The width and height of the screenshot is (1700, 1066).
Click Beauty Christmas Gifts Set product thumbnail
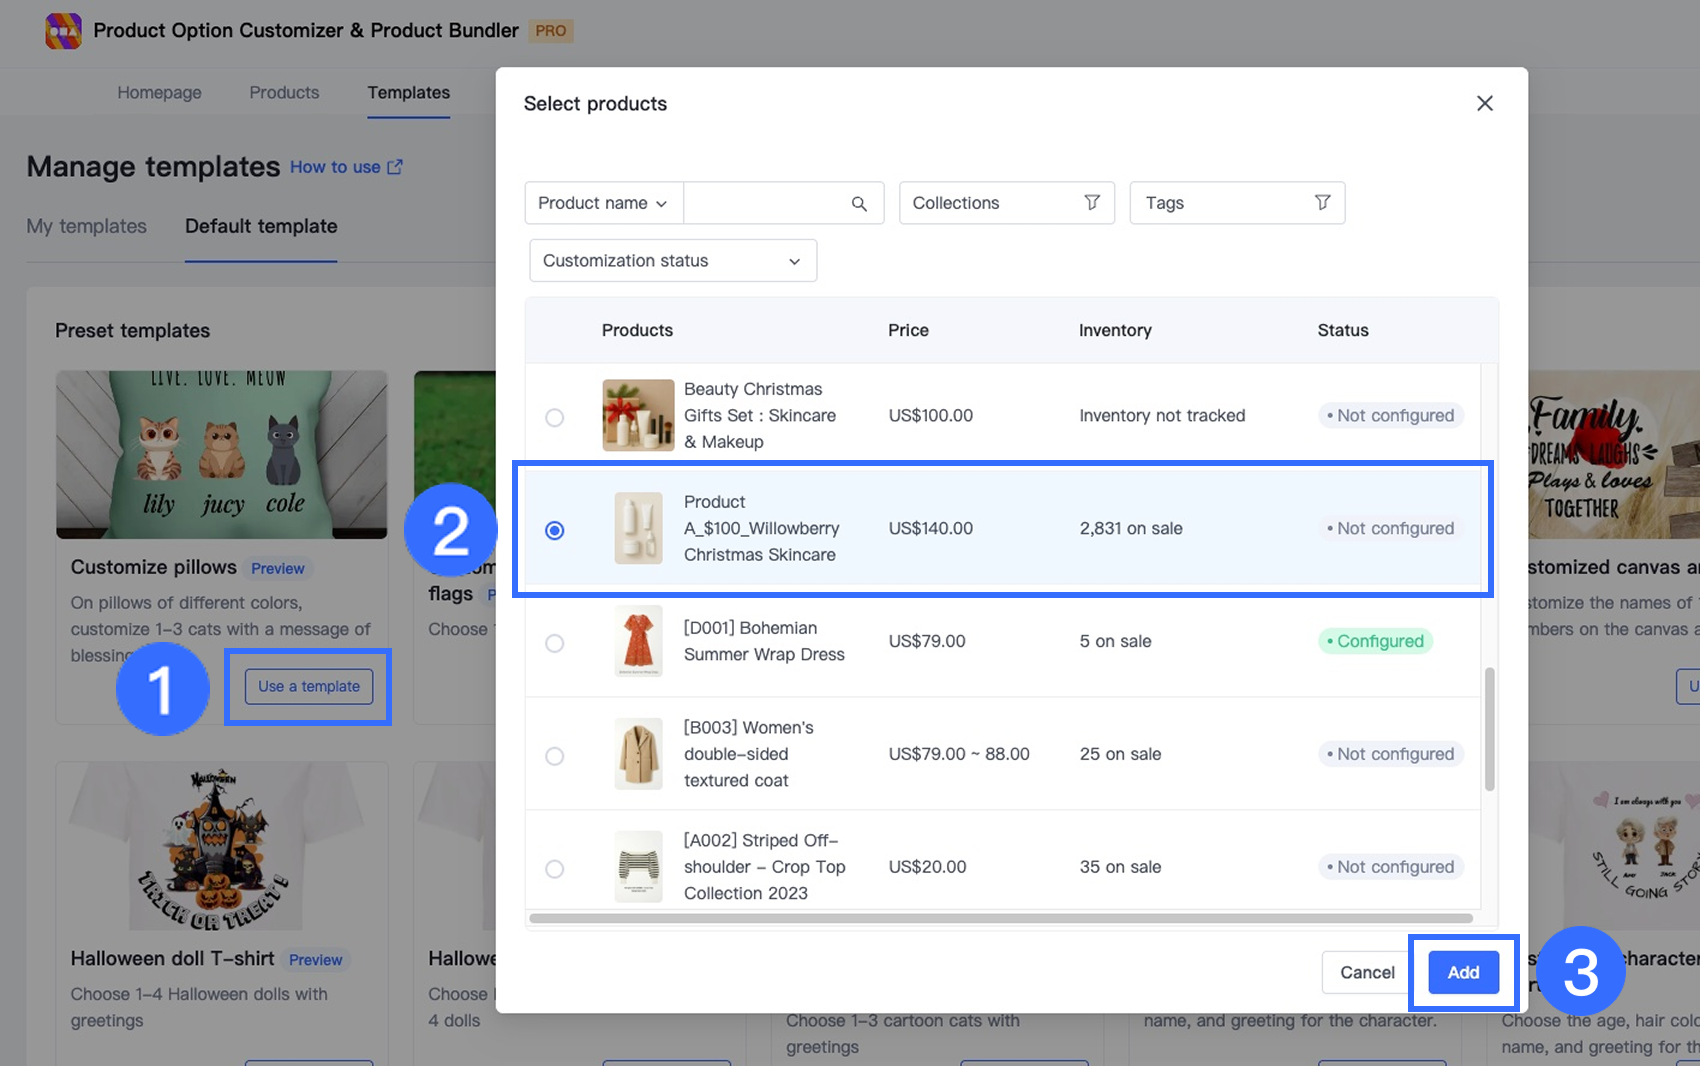click(x=638, y=415)
